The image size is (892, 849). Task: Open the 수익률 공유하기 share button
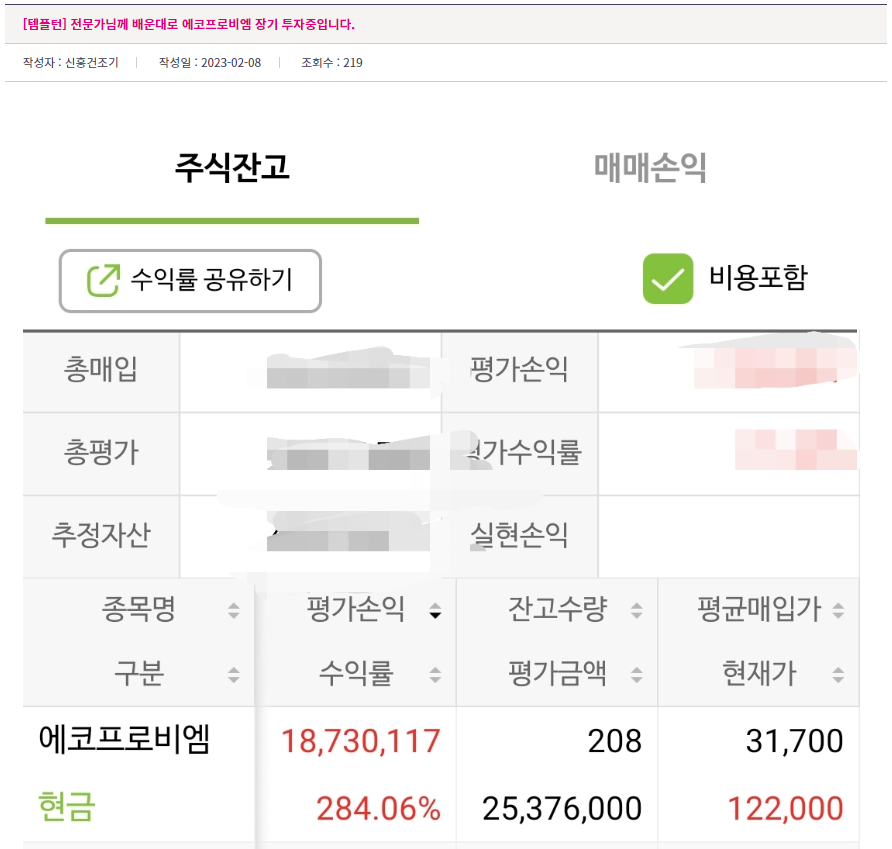[190, 281]
